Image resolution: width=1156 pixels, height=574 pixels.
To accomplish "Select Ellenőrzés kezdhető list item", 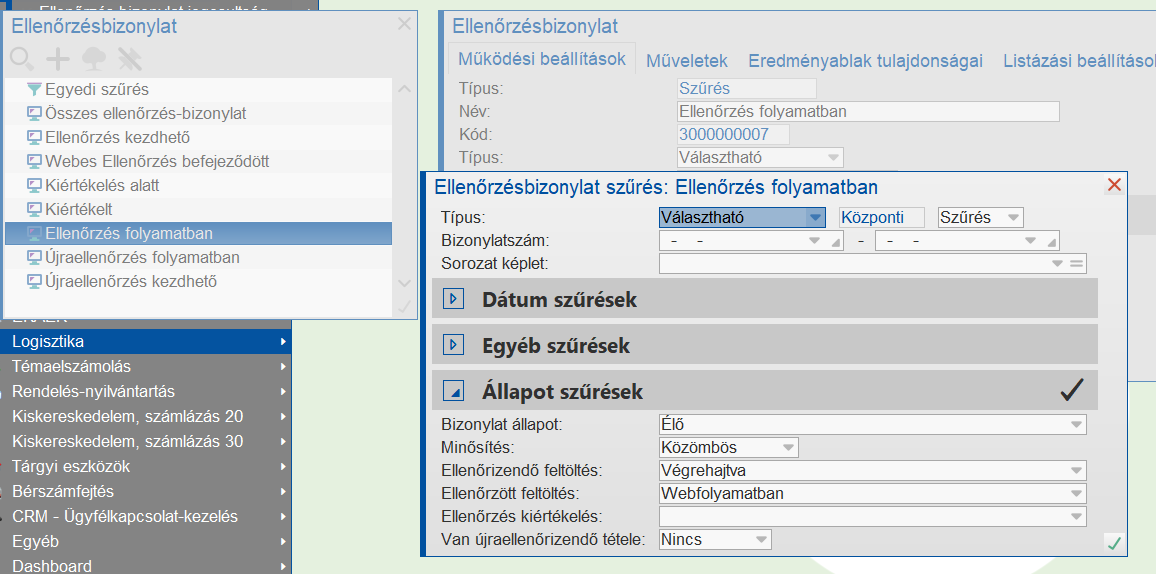I will [198, 138].
